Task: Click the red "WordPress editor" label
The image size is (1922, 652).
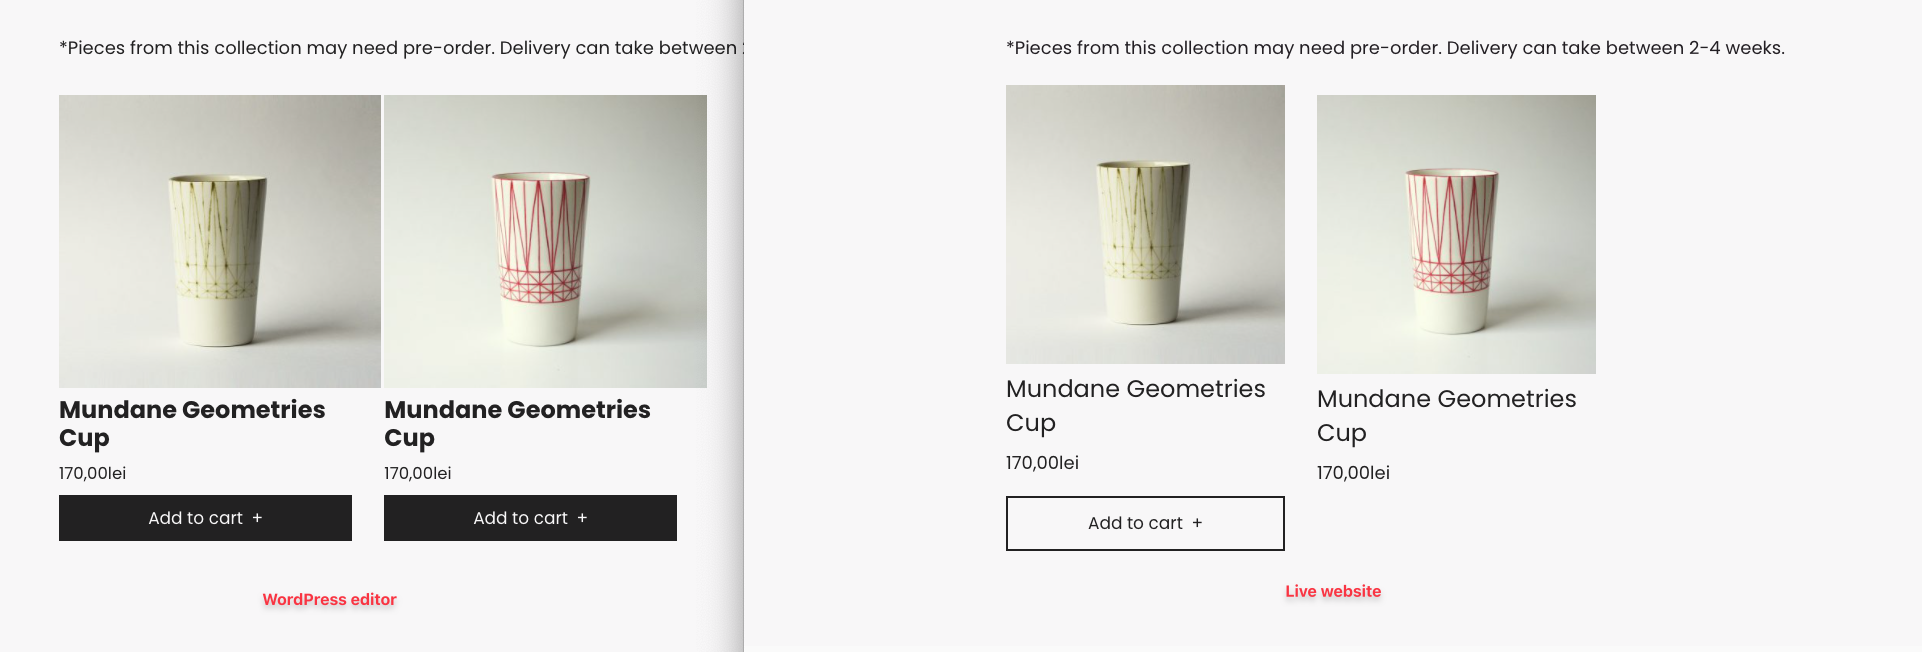Action: [328, 599]
